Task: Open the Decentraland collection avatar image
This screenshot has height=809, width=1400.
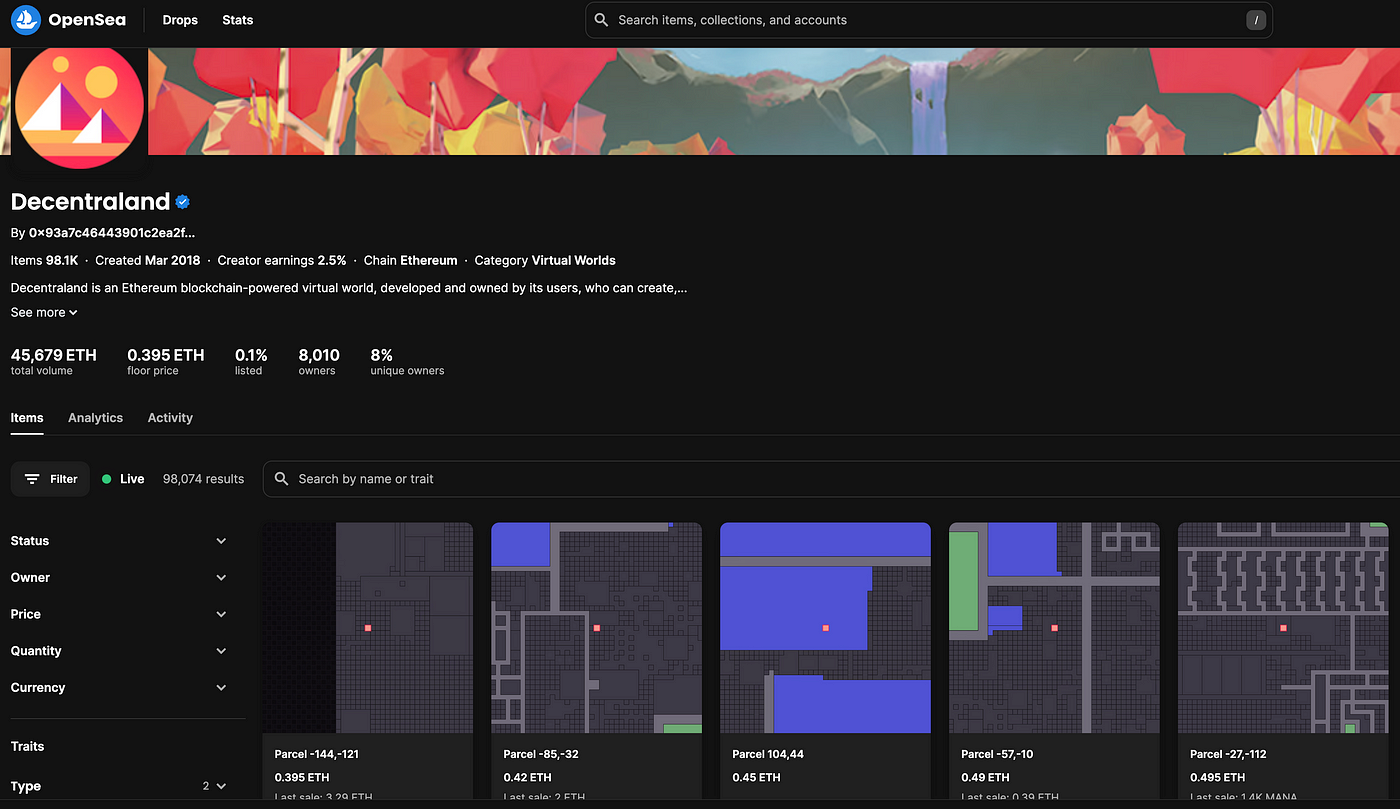Action: (80, 107)
